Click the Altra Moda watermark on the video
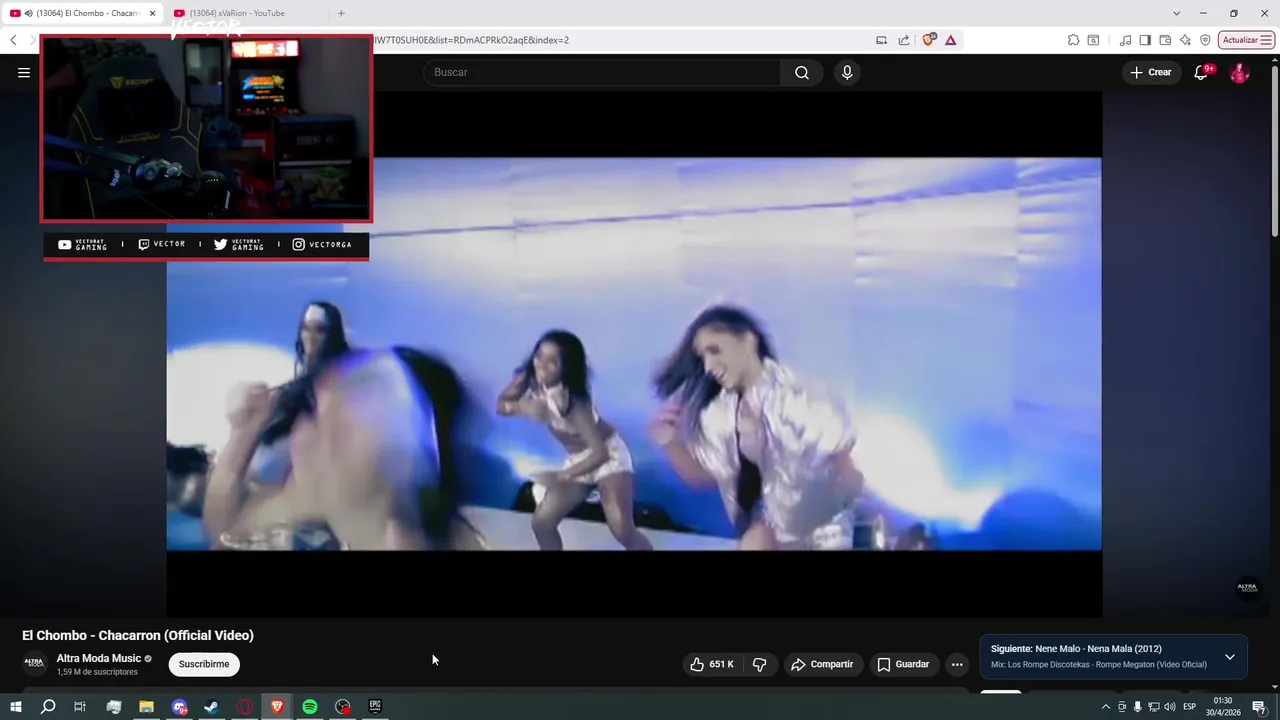The image size is (1280, 720). pos(1247,588)
